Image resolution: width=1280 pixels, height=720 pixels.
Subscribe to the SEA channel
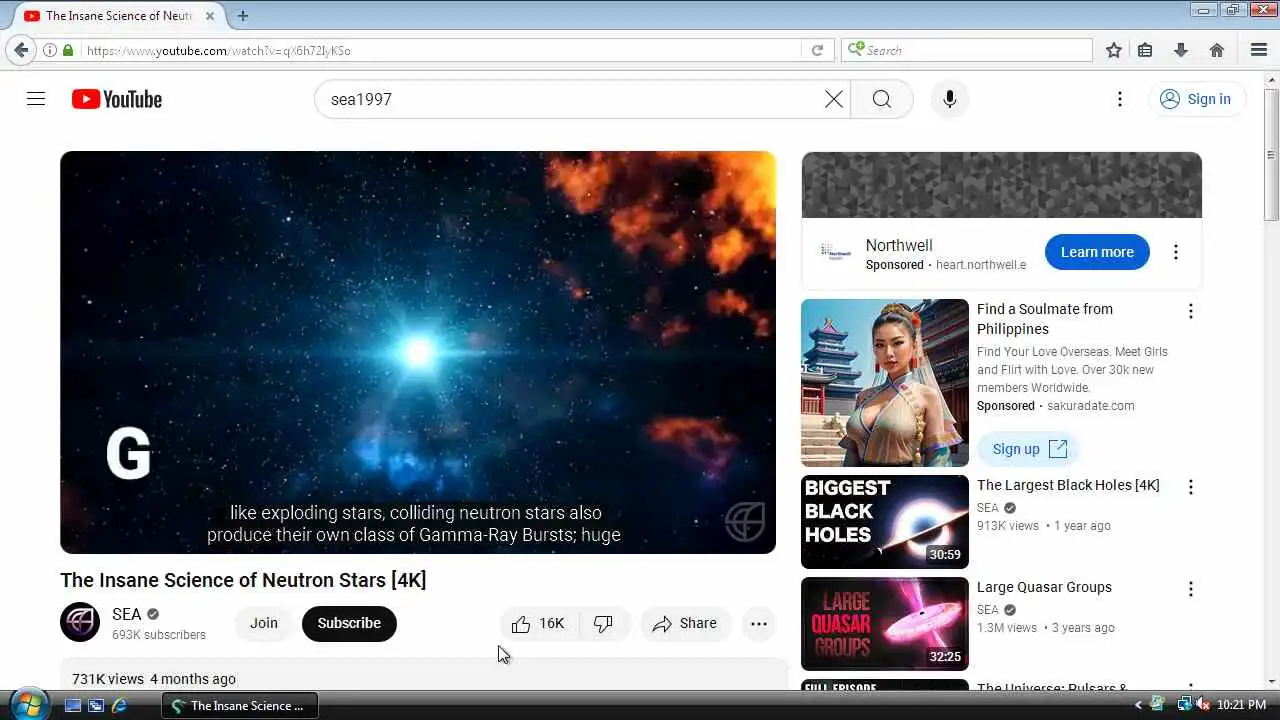coord(349,623)
